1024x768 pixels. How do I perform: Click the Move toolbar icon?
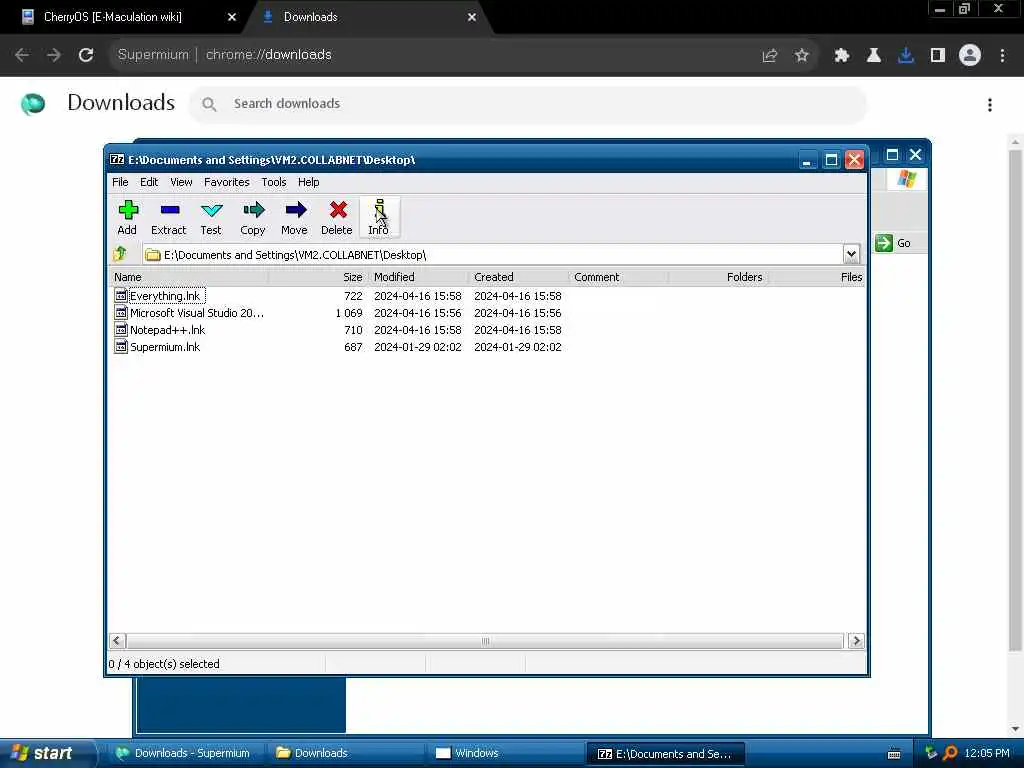click(x=295, y=217)
